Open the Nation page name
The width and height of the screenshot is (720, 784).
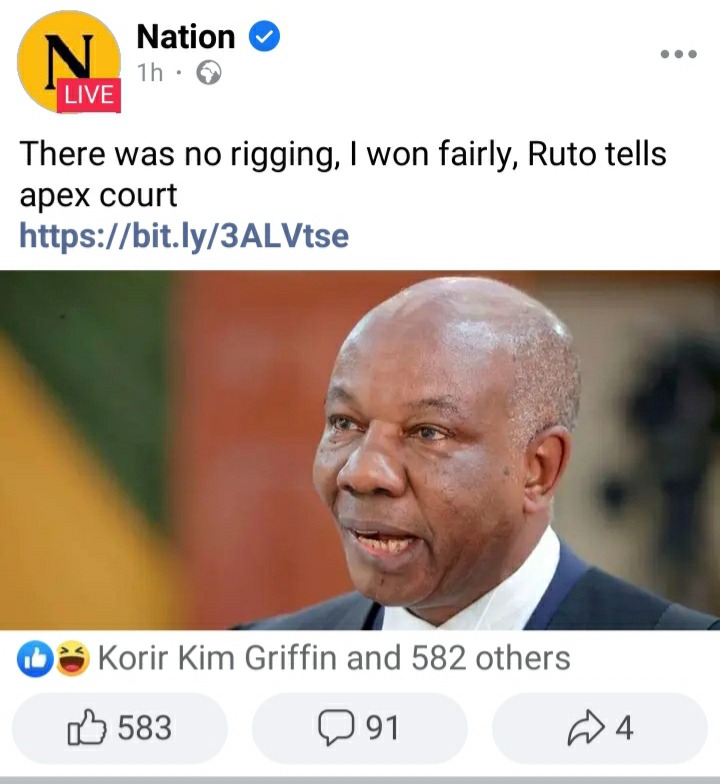(x=186, y=37)
